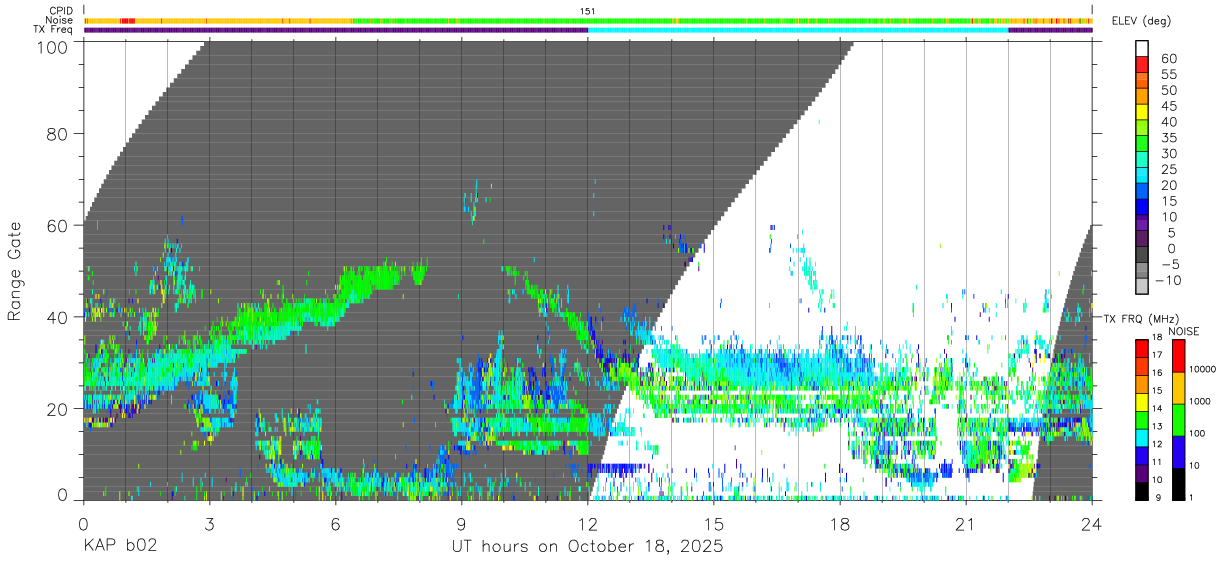Viewport: 1228px width, 567px height.
Task: Click the y-axis tick label "100"
Action: 53,47
